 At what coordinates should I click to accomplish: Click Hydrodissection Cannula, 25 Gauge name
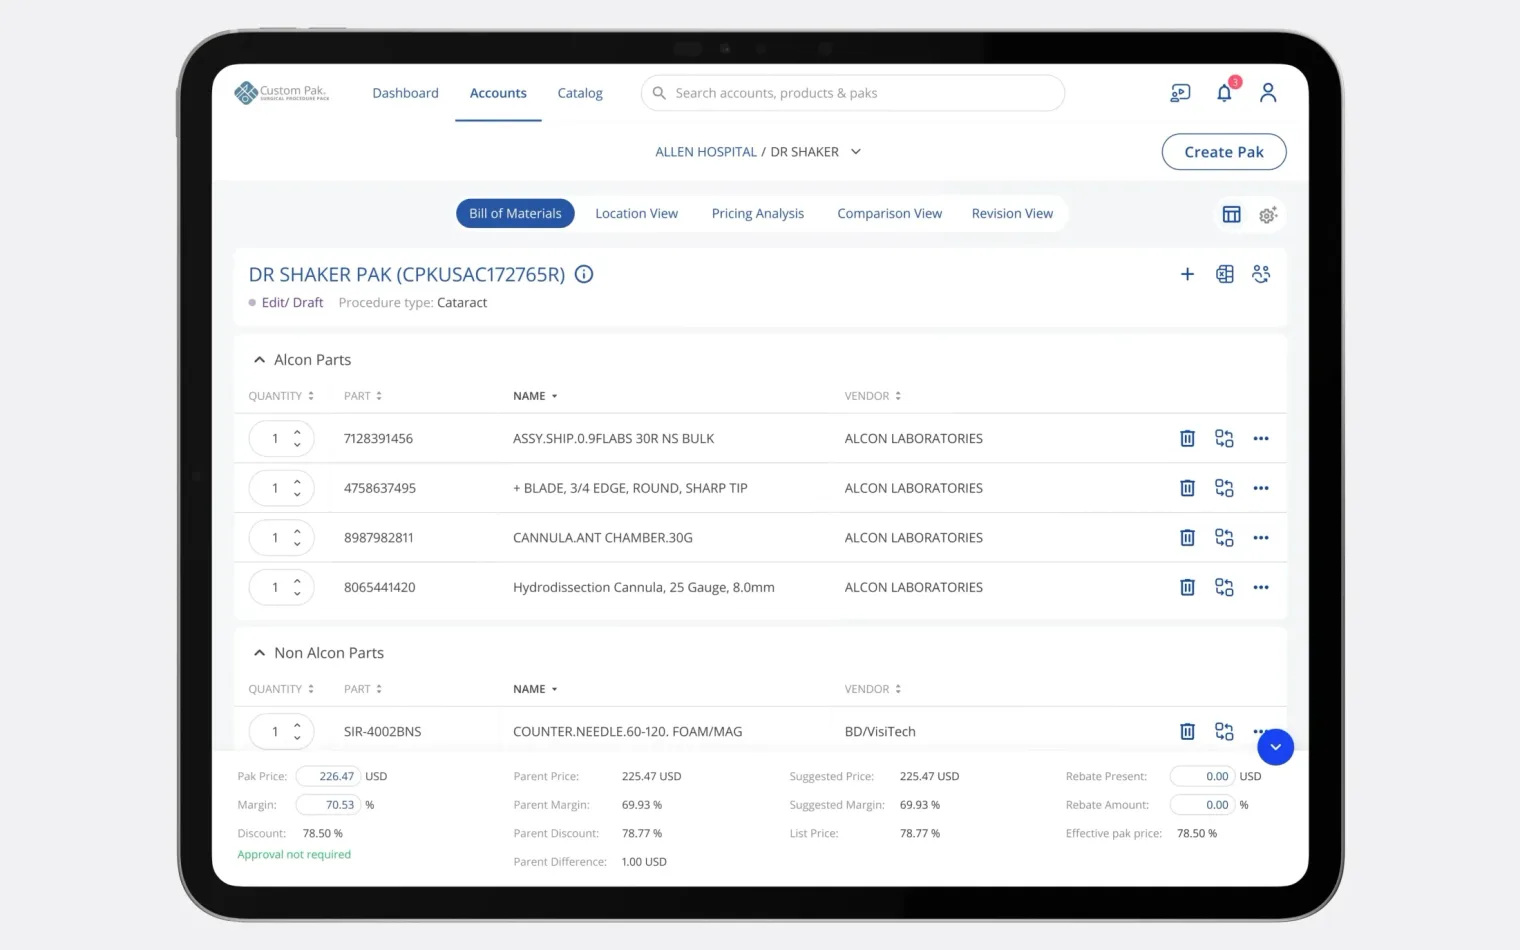(644, 588)
